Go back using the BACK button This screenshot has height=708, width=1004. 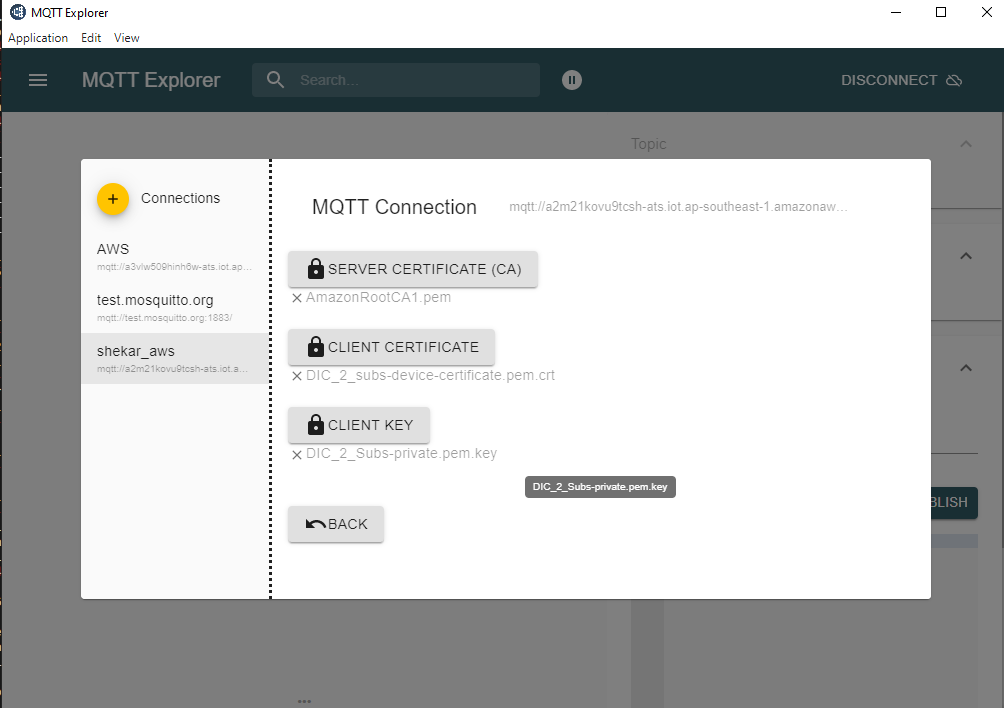(335, 523)
